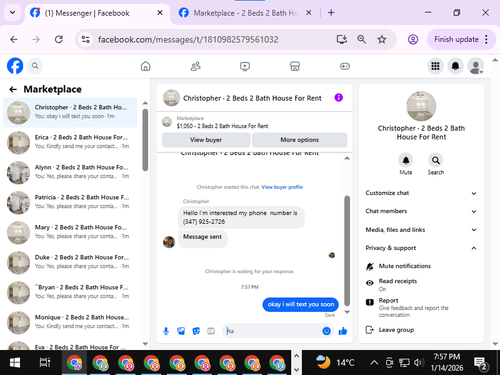This screenshot has height=375, width=500.
Task: Open the $1,050 listing title link
Action: coord(222,126)
